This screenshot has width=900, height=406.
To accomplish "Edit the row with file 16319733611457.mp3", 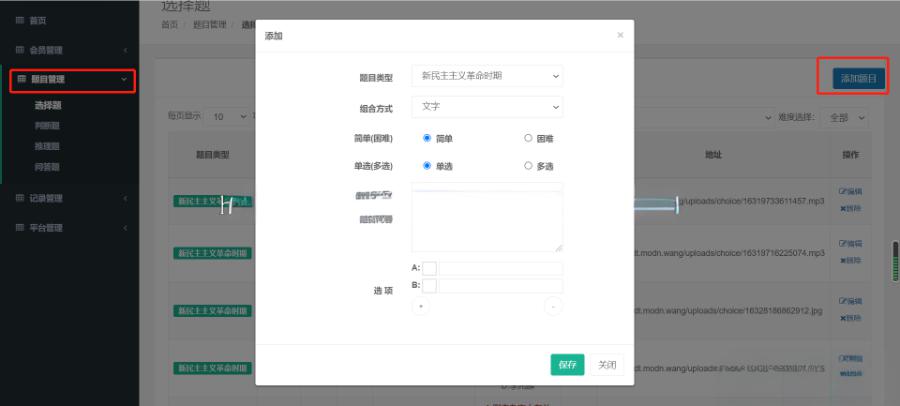I will 851,191.
